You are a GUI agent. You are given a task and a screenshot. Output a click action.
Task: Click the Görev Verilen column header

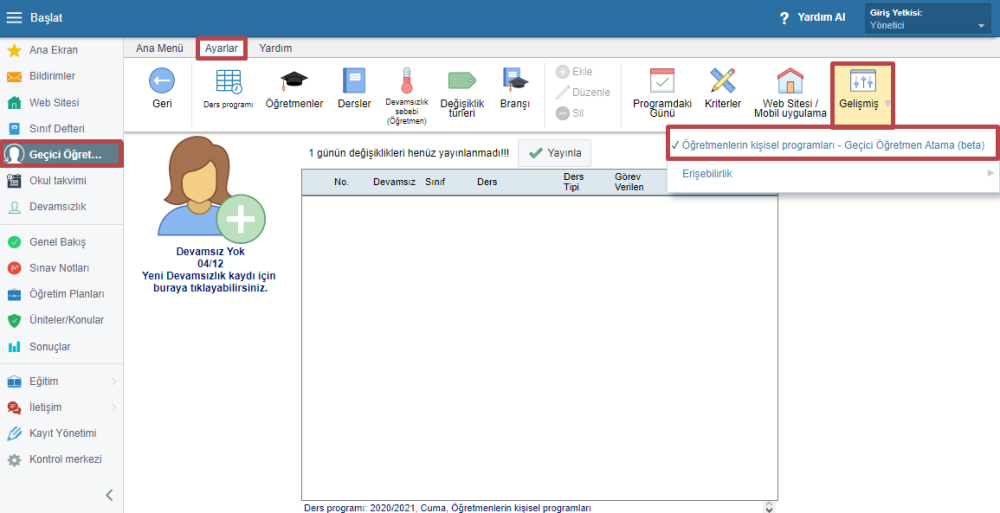point(629,182)
